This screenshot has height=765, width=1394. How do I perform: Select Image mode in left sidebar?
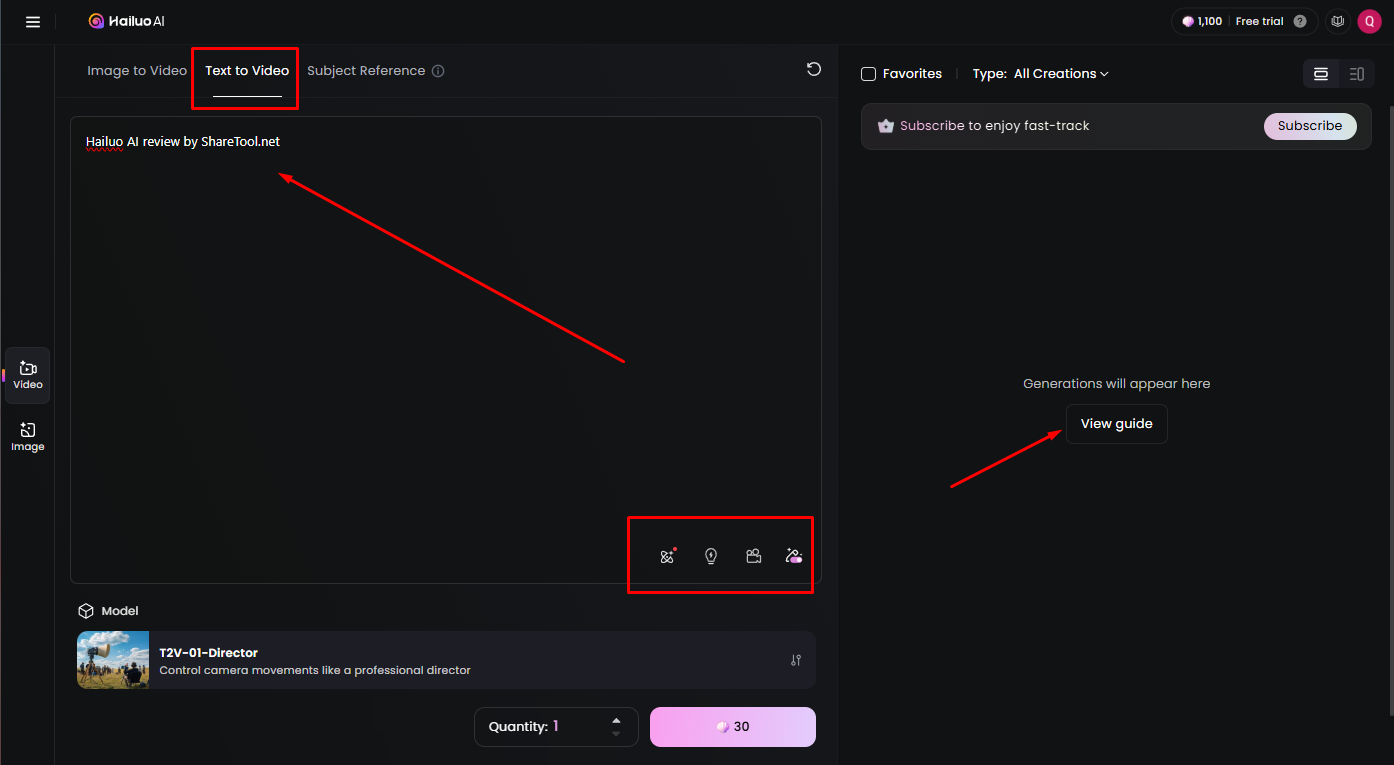tap(28, 437)
